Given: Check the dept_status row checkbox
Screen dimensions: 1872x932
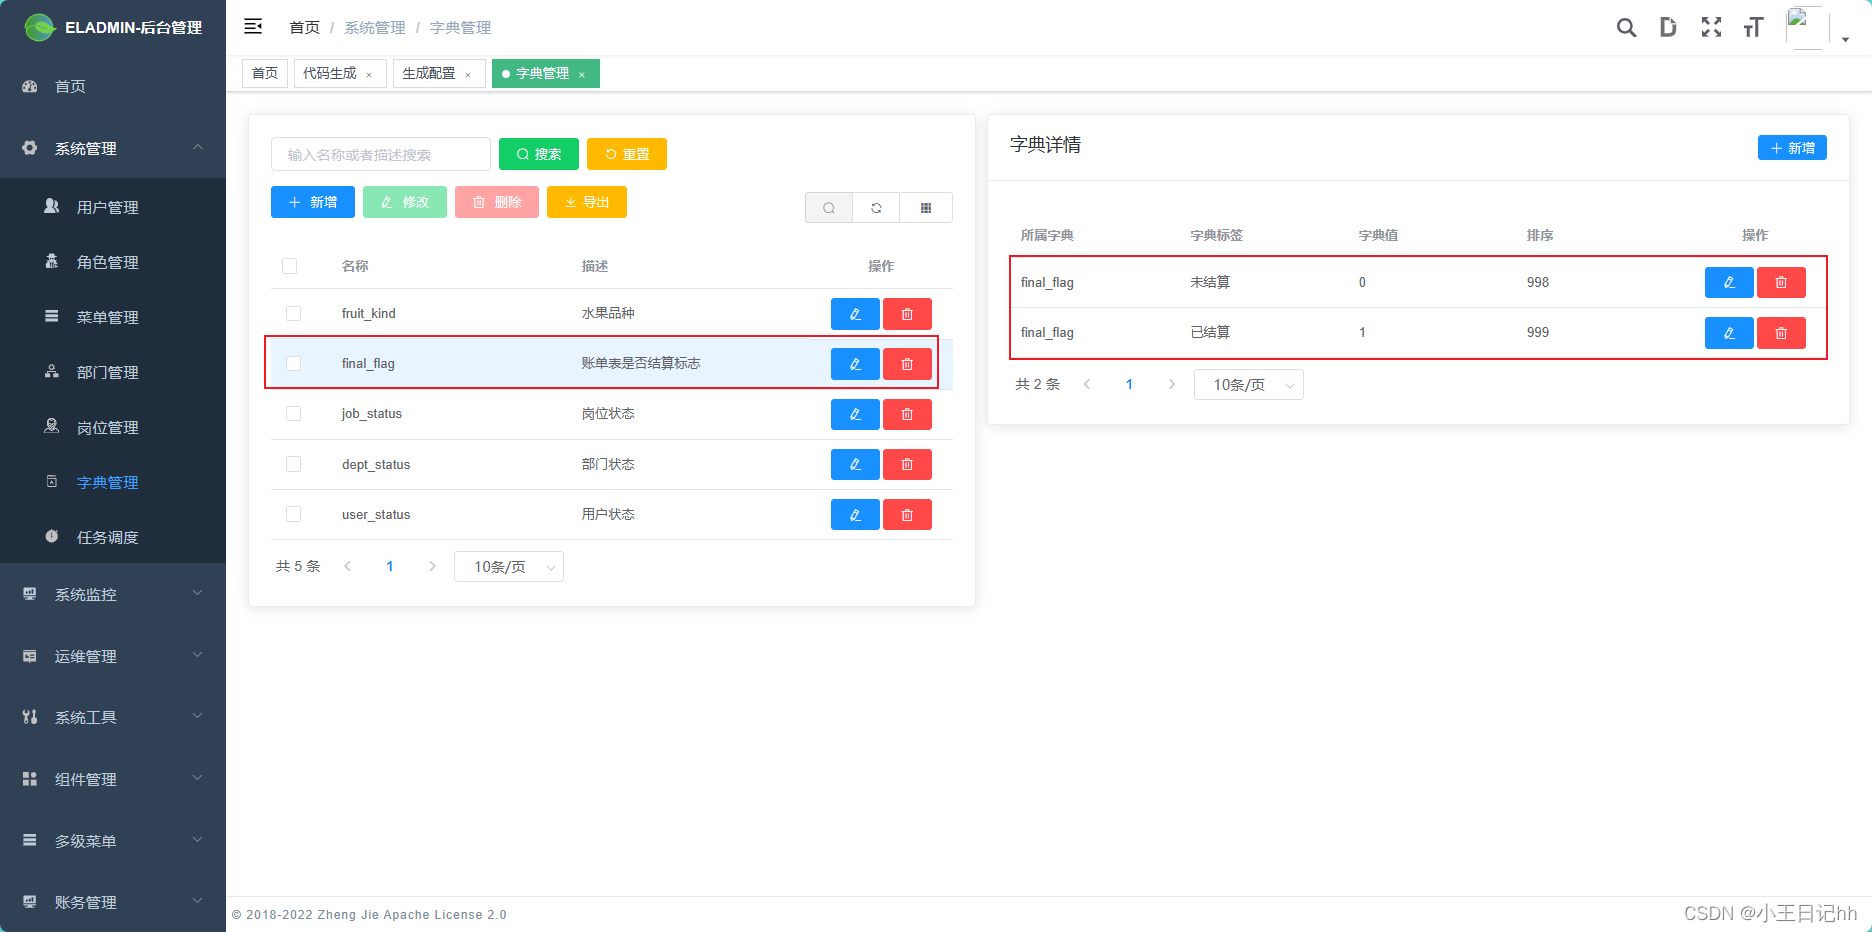Looking at the screenshot, I should coord(293,464).
